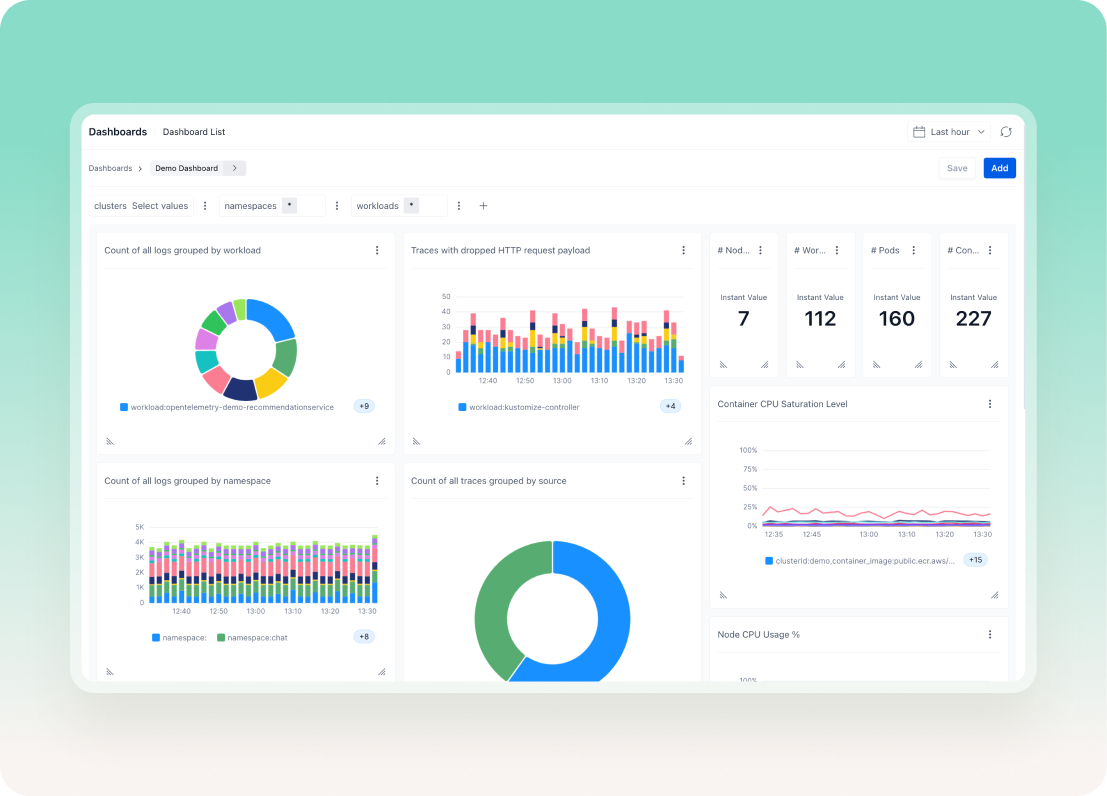
Task: Click the Container CPU Saturation Level title
Action: [782, 404]
